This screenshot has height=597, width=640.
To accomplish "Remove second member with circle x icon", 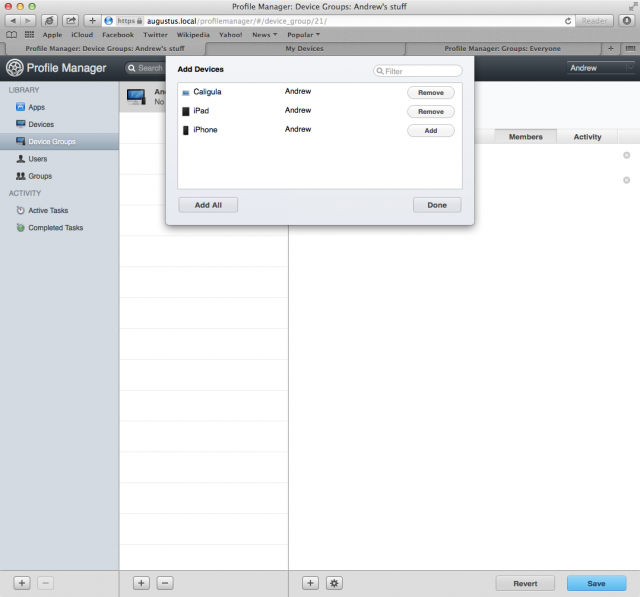I will [626, 180].
